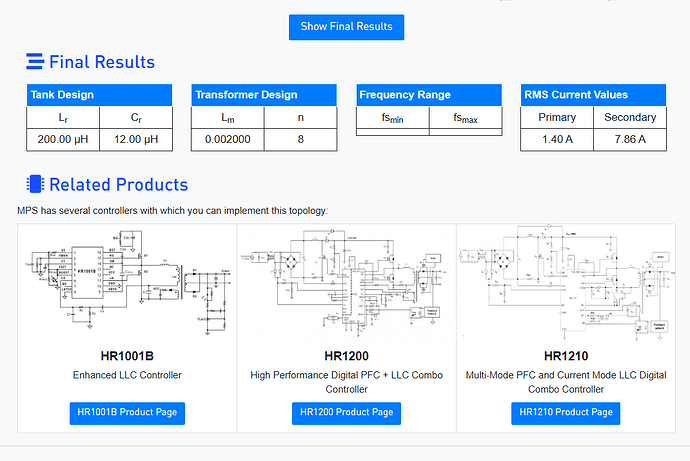Click High Performance Digital PFC + LLC description
This screenshot has width=690, height=461.
coord(346,382)
